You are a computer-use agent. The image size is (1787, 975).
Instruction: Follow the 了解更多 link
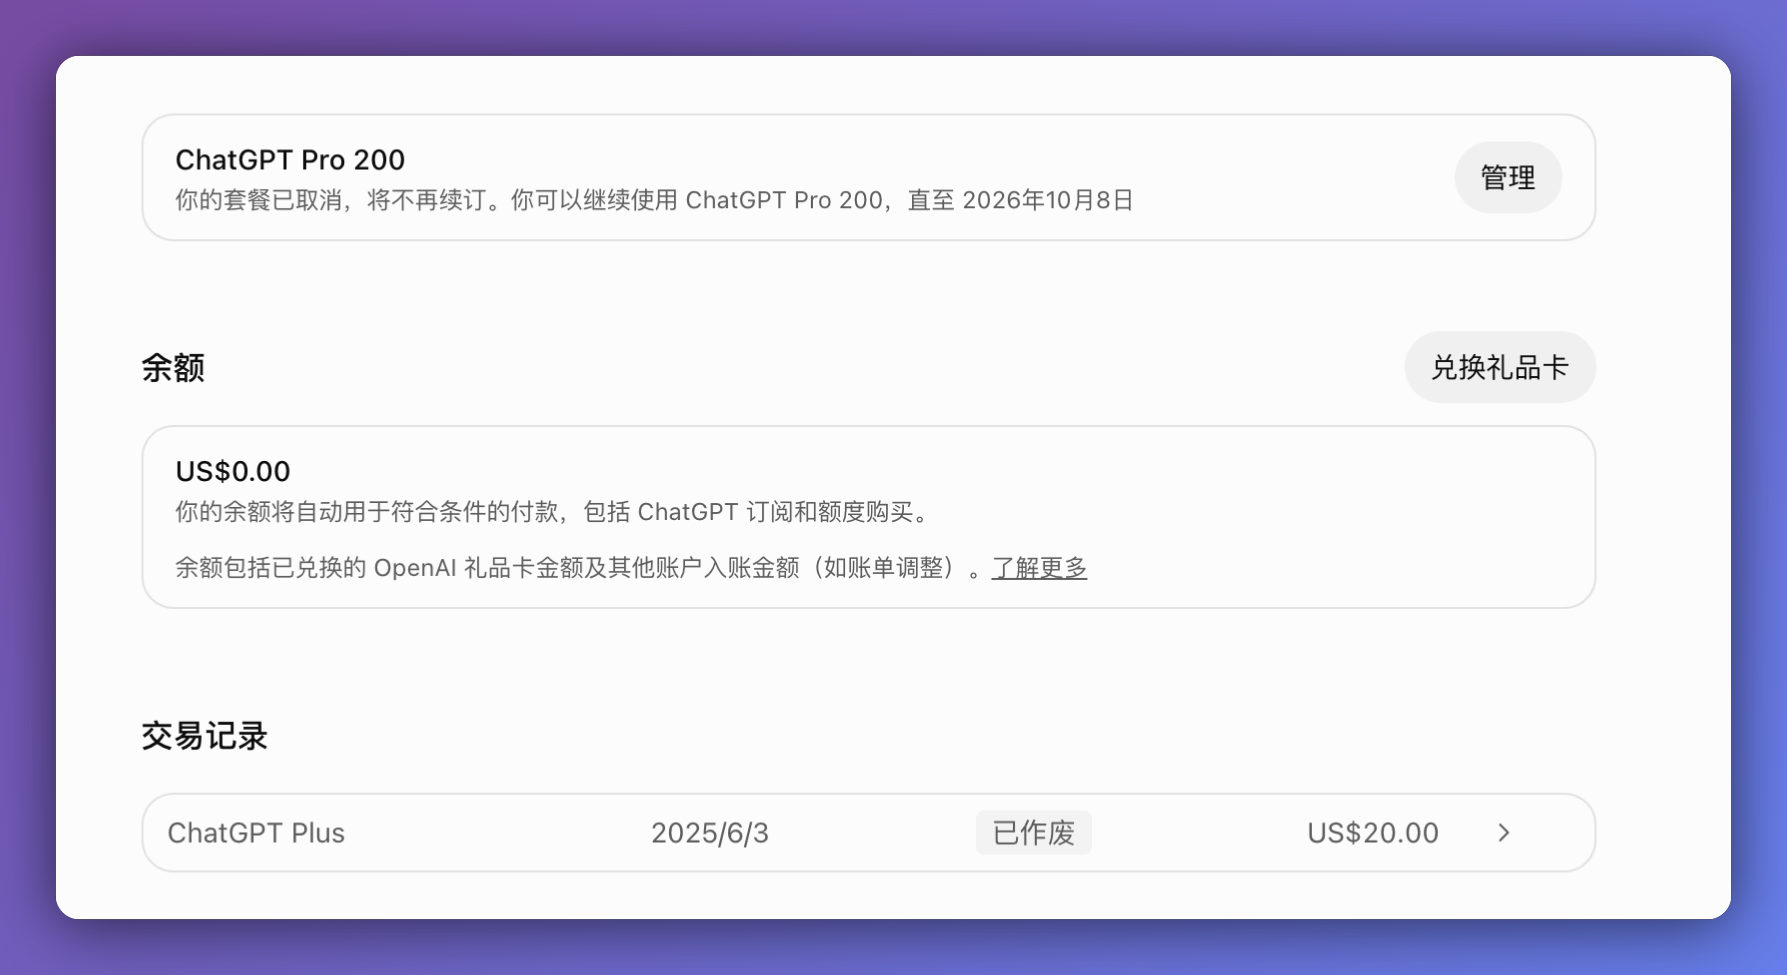[x=1039, y=568]
